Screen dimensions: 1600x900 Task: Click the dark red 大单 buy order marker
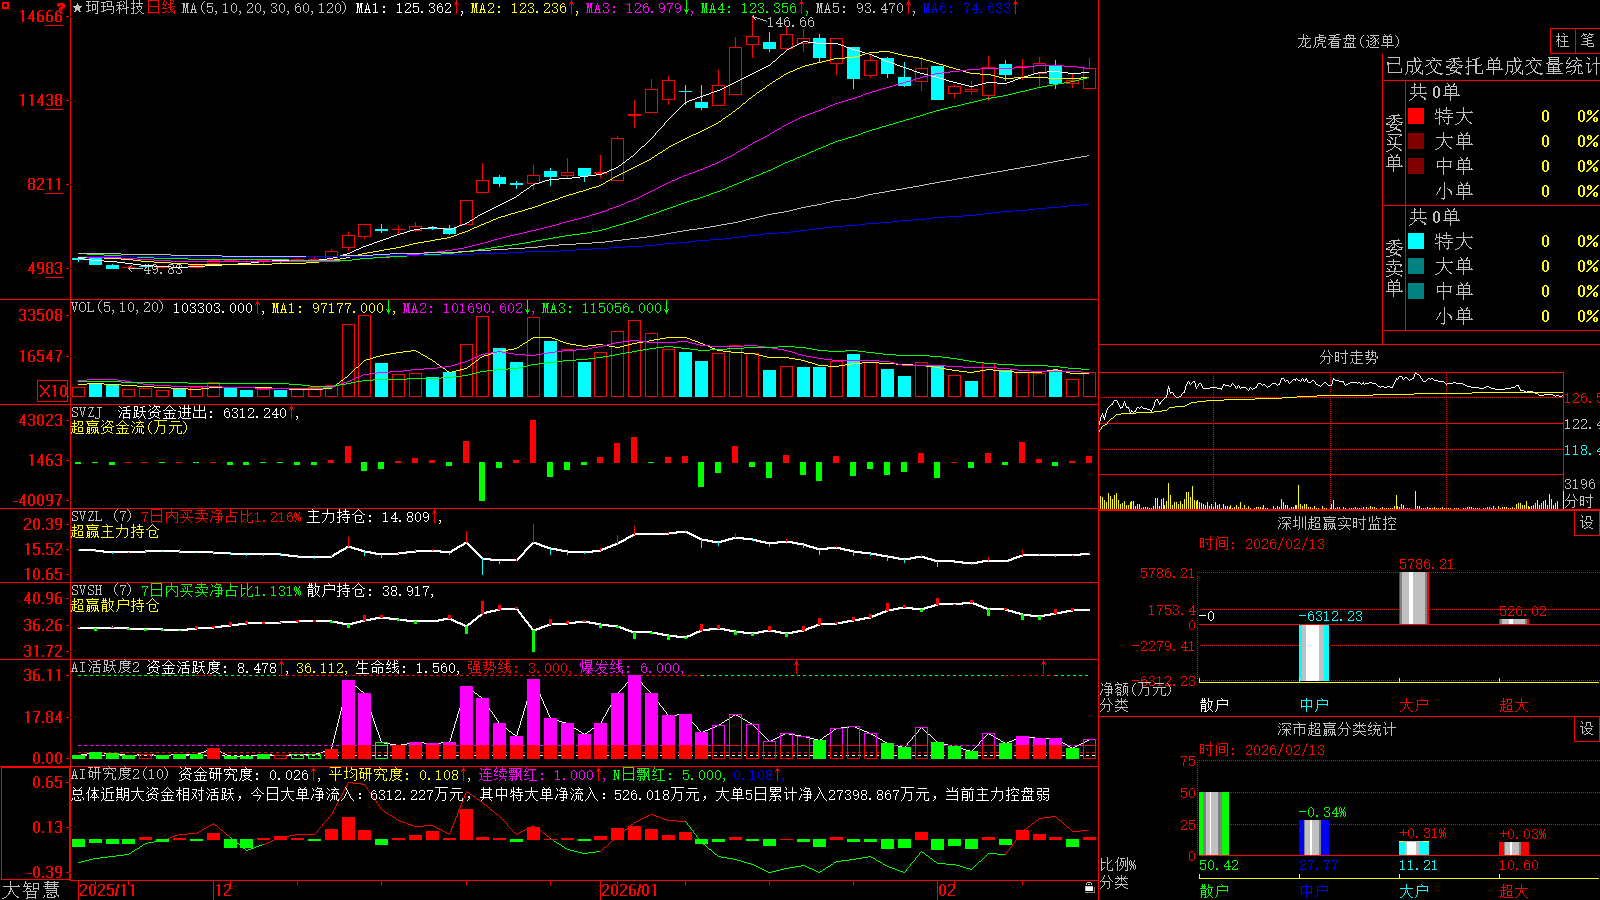point(1416,141)
